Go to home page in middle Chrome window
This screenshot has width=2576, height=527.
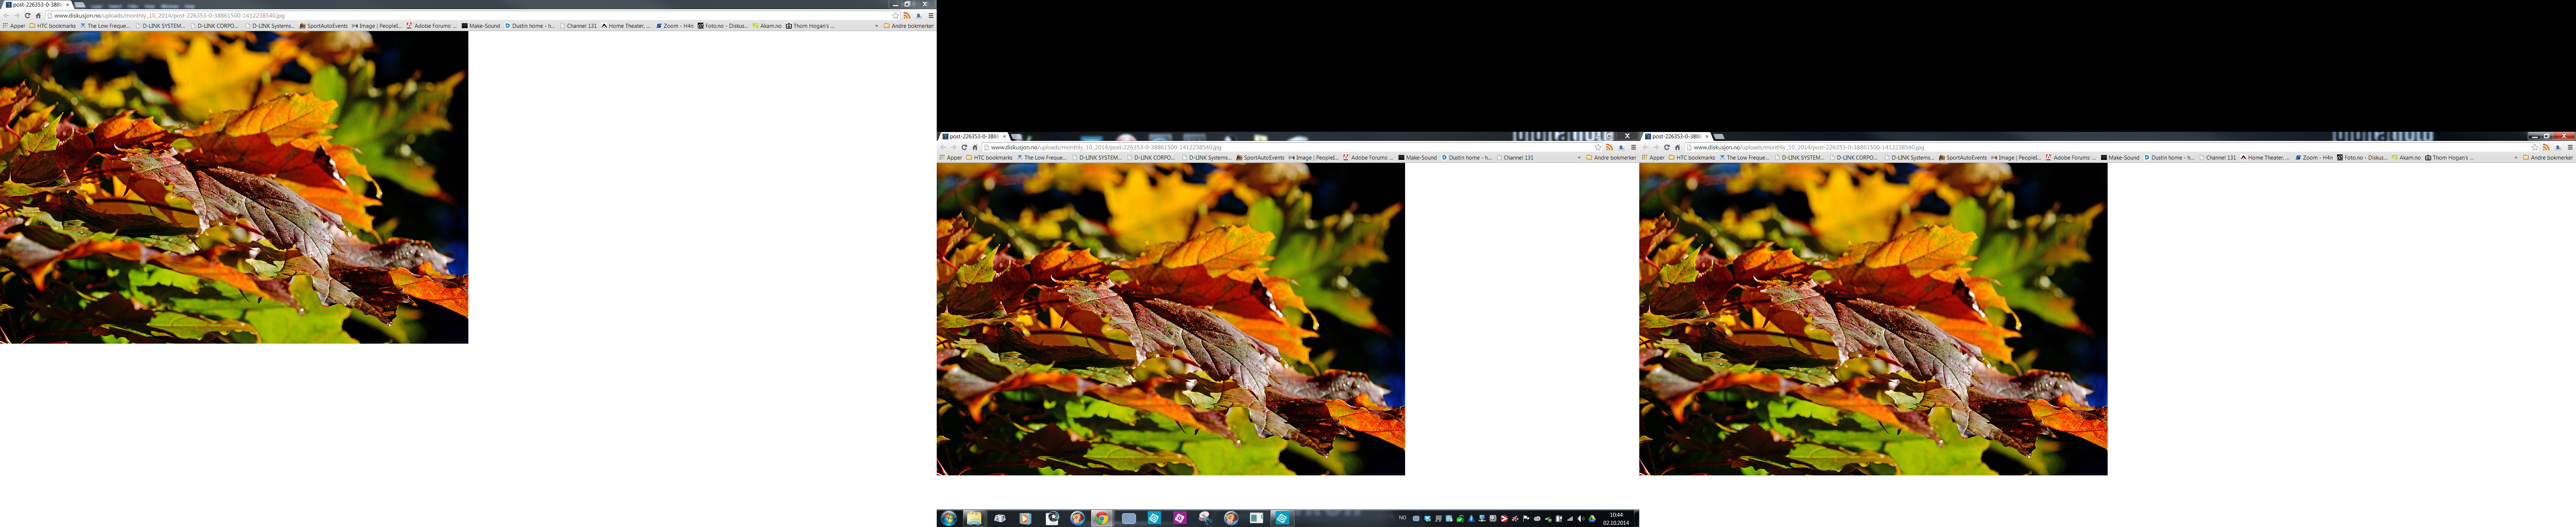tap(975, 147)
